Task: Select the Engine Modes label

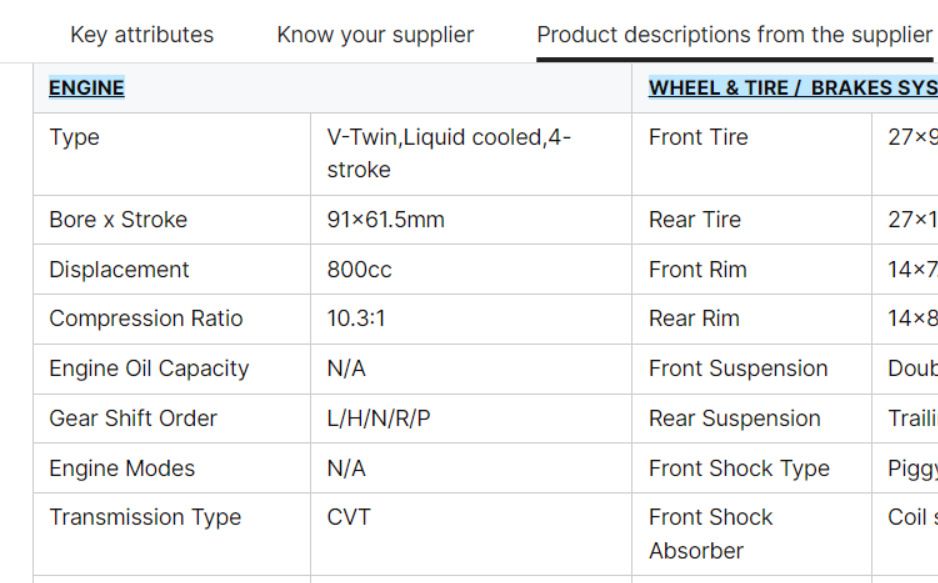Action: tap(122, 468)
